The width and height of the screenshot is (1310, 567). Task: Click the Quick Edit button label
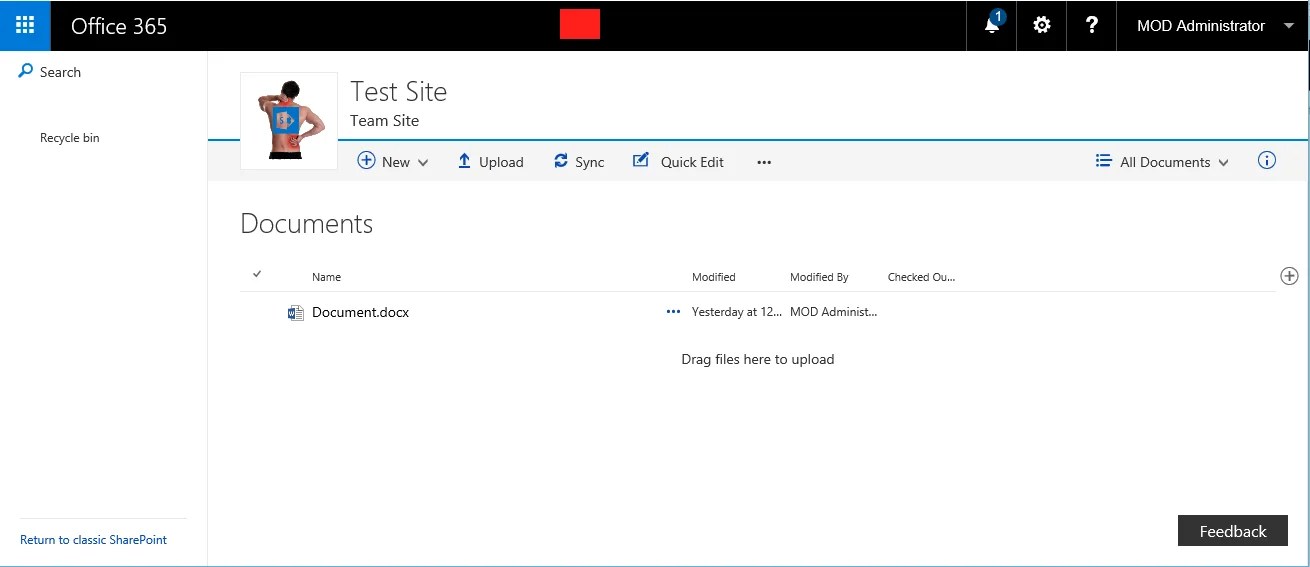pyautogui.click(x=692, y=162)
